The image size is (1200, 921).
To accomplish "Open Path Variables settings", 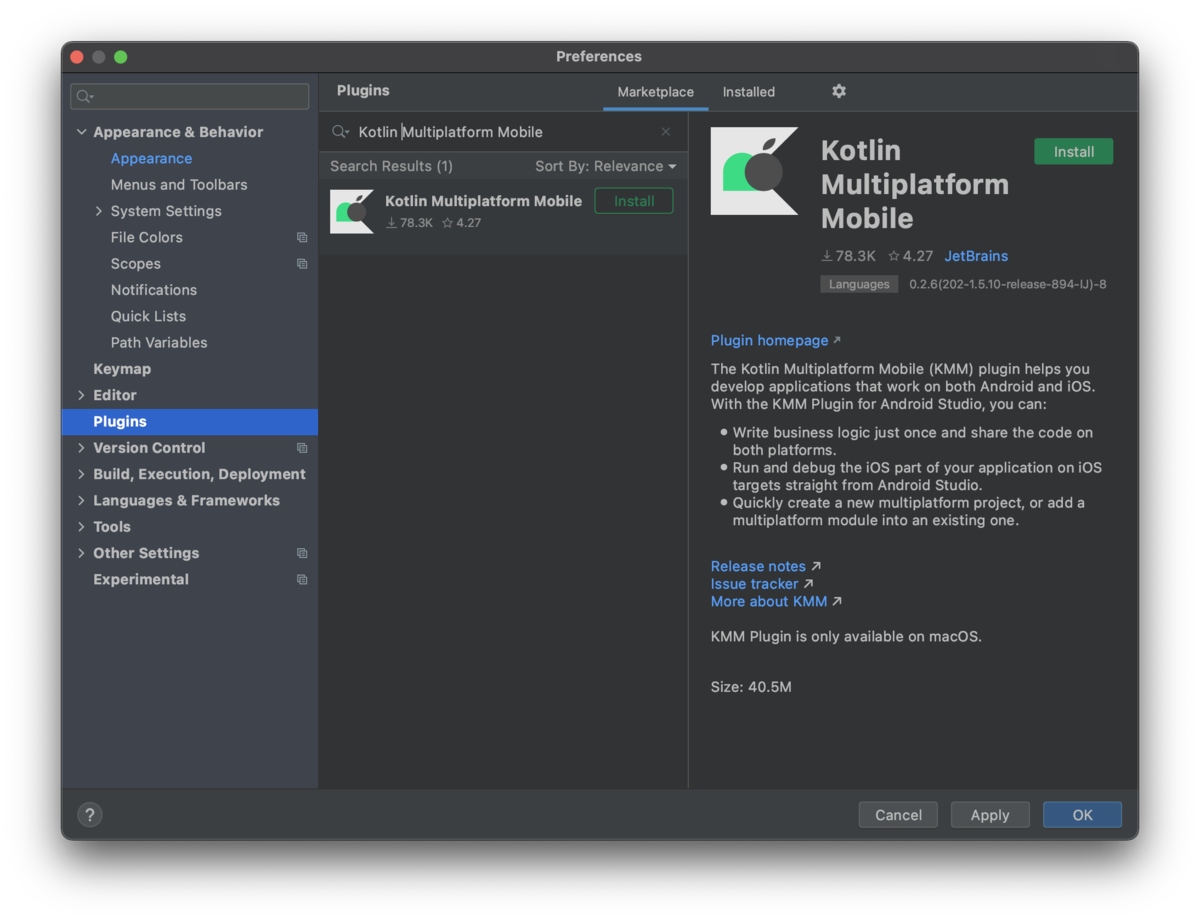I will coord(159,343).
